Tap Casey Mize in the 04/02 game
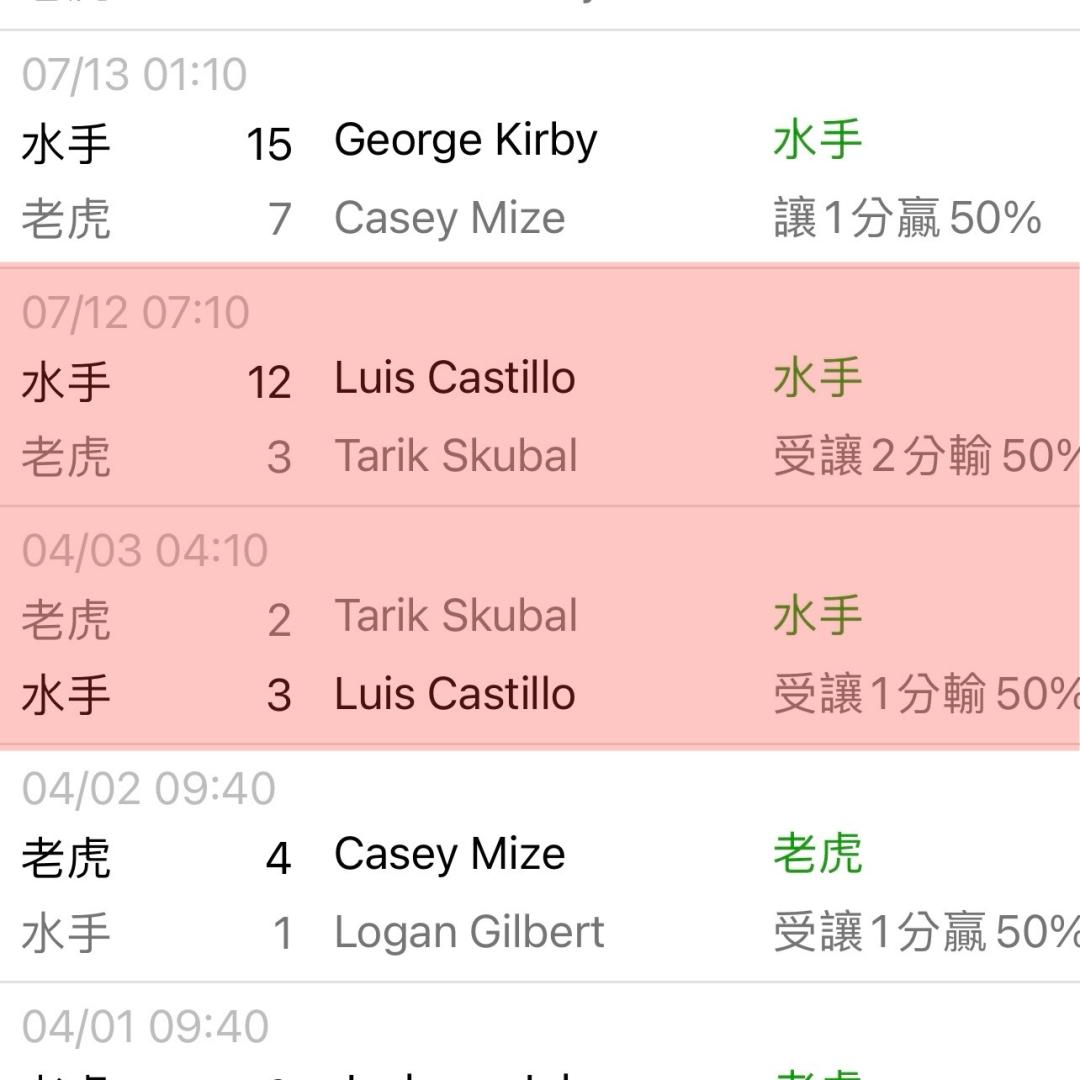The width and height of the screenshot is (1080, 1080). [449, 855]
